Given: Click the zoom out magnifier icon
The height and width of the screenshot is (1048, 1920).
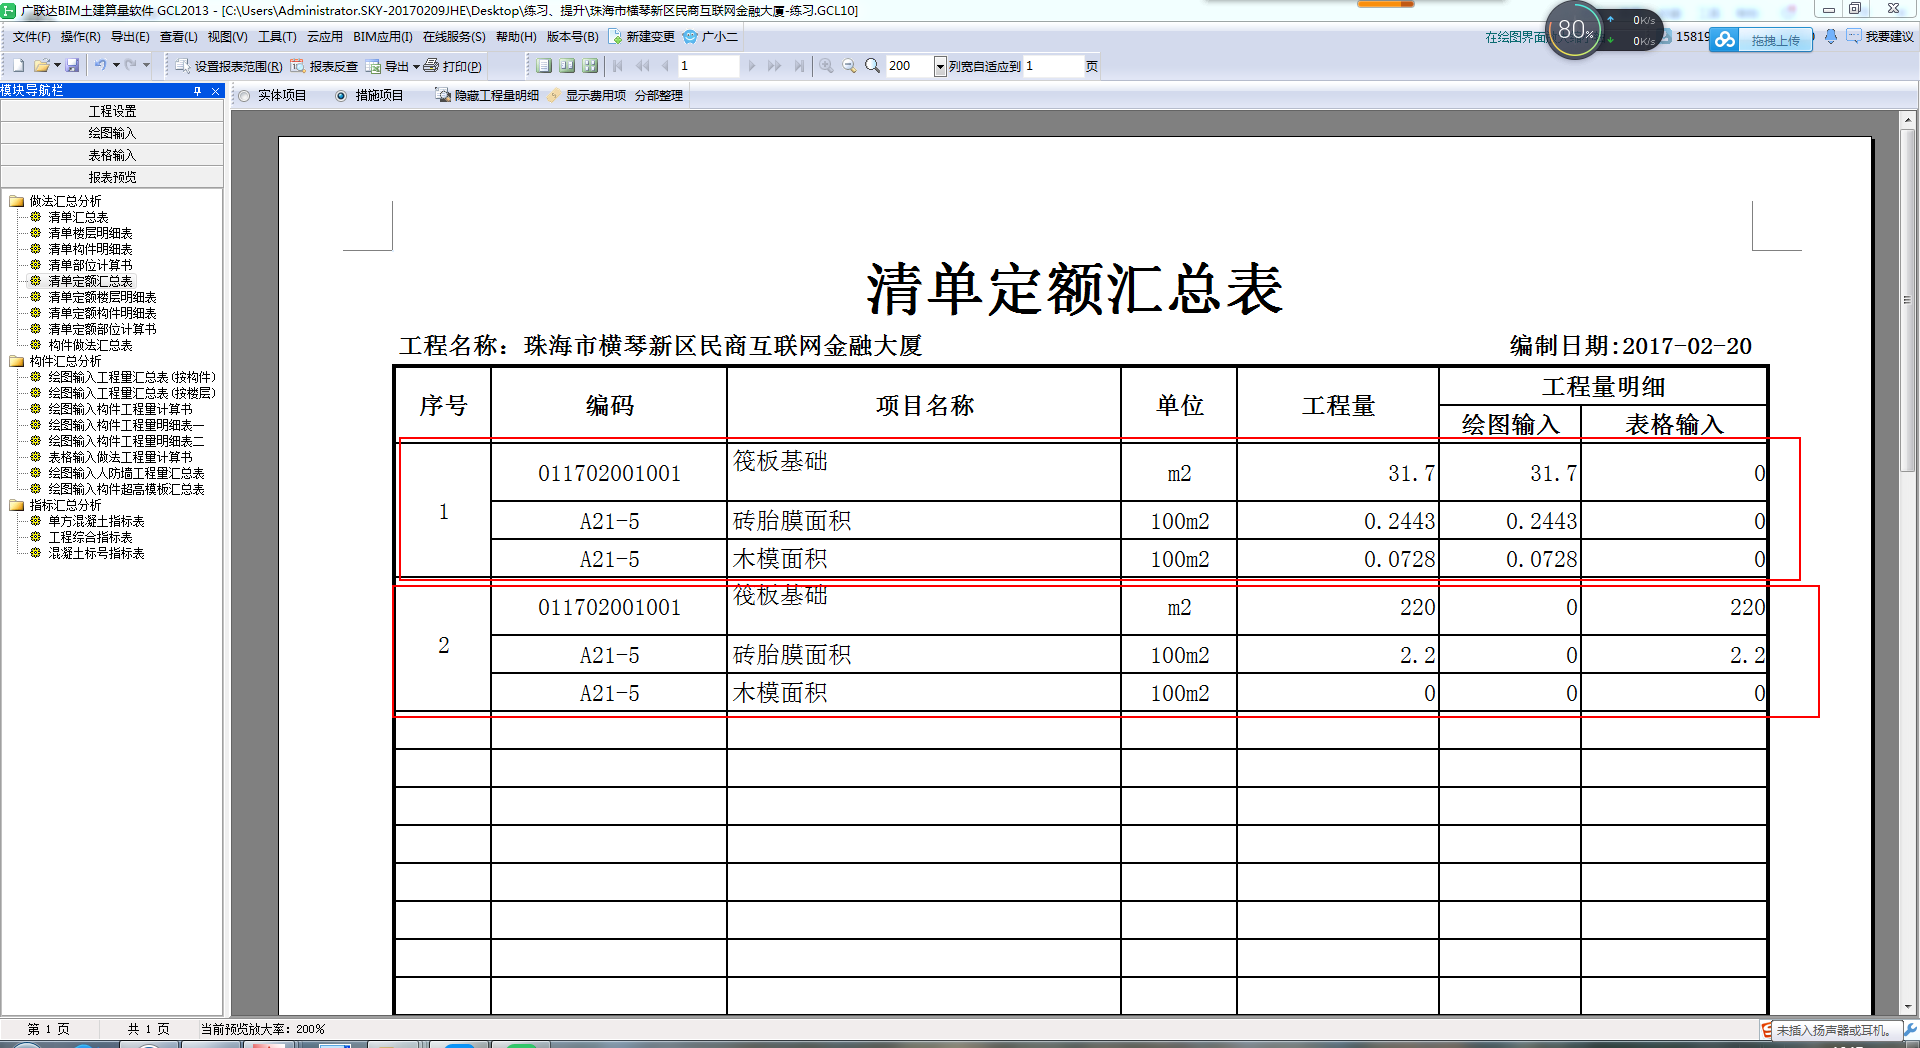Looking at the screenshot, I should 849,66.
